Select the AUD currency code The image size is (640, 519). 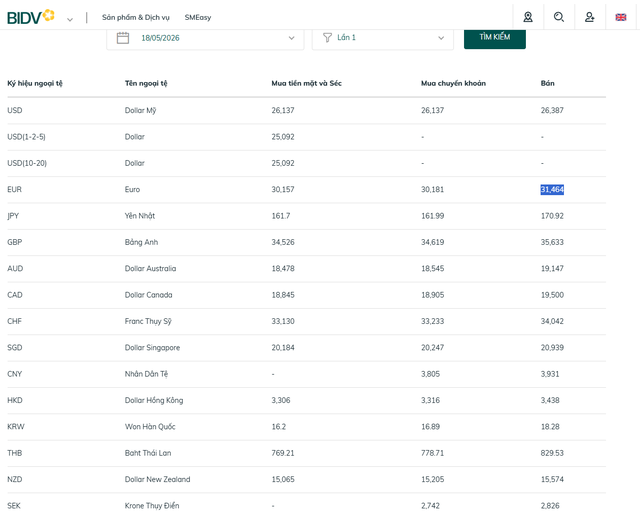(x=15, y=268)
